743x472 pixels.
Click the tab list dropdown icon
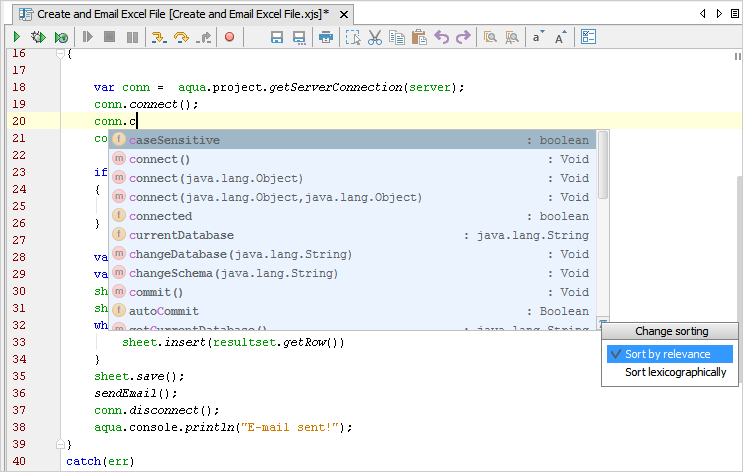point(734,14)
